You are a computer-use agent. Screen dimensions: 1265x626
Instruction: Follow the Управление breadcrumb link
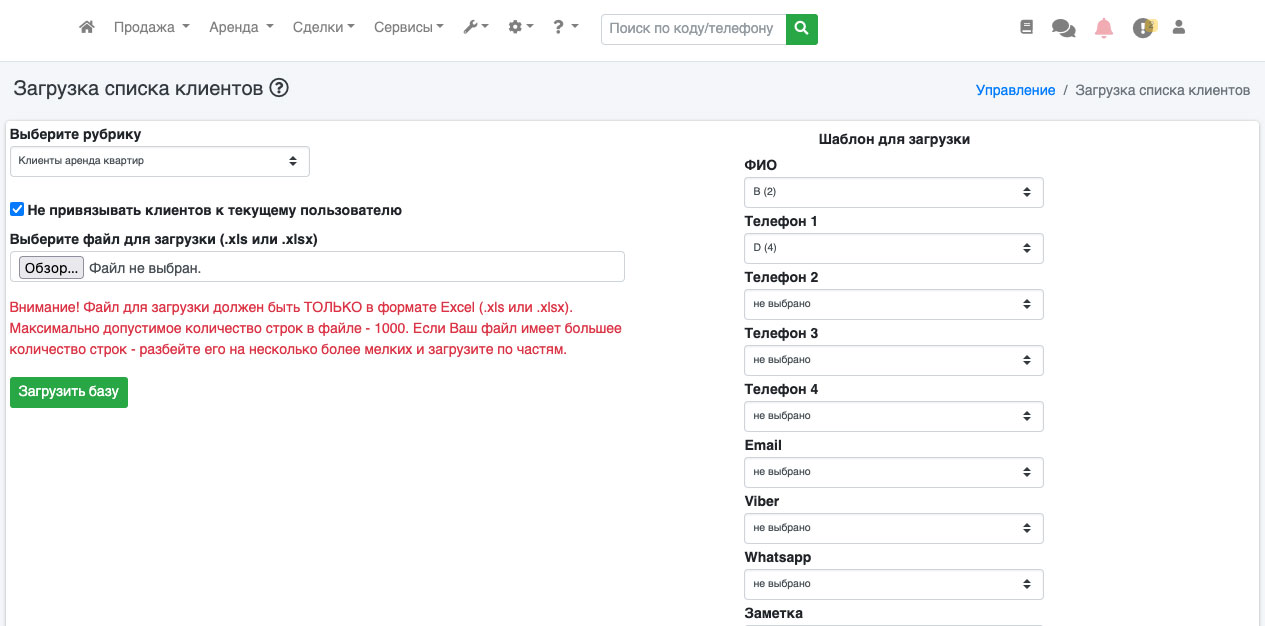[x=1015, y=90]
